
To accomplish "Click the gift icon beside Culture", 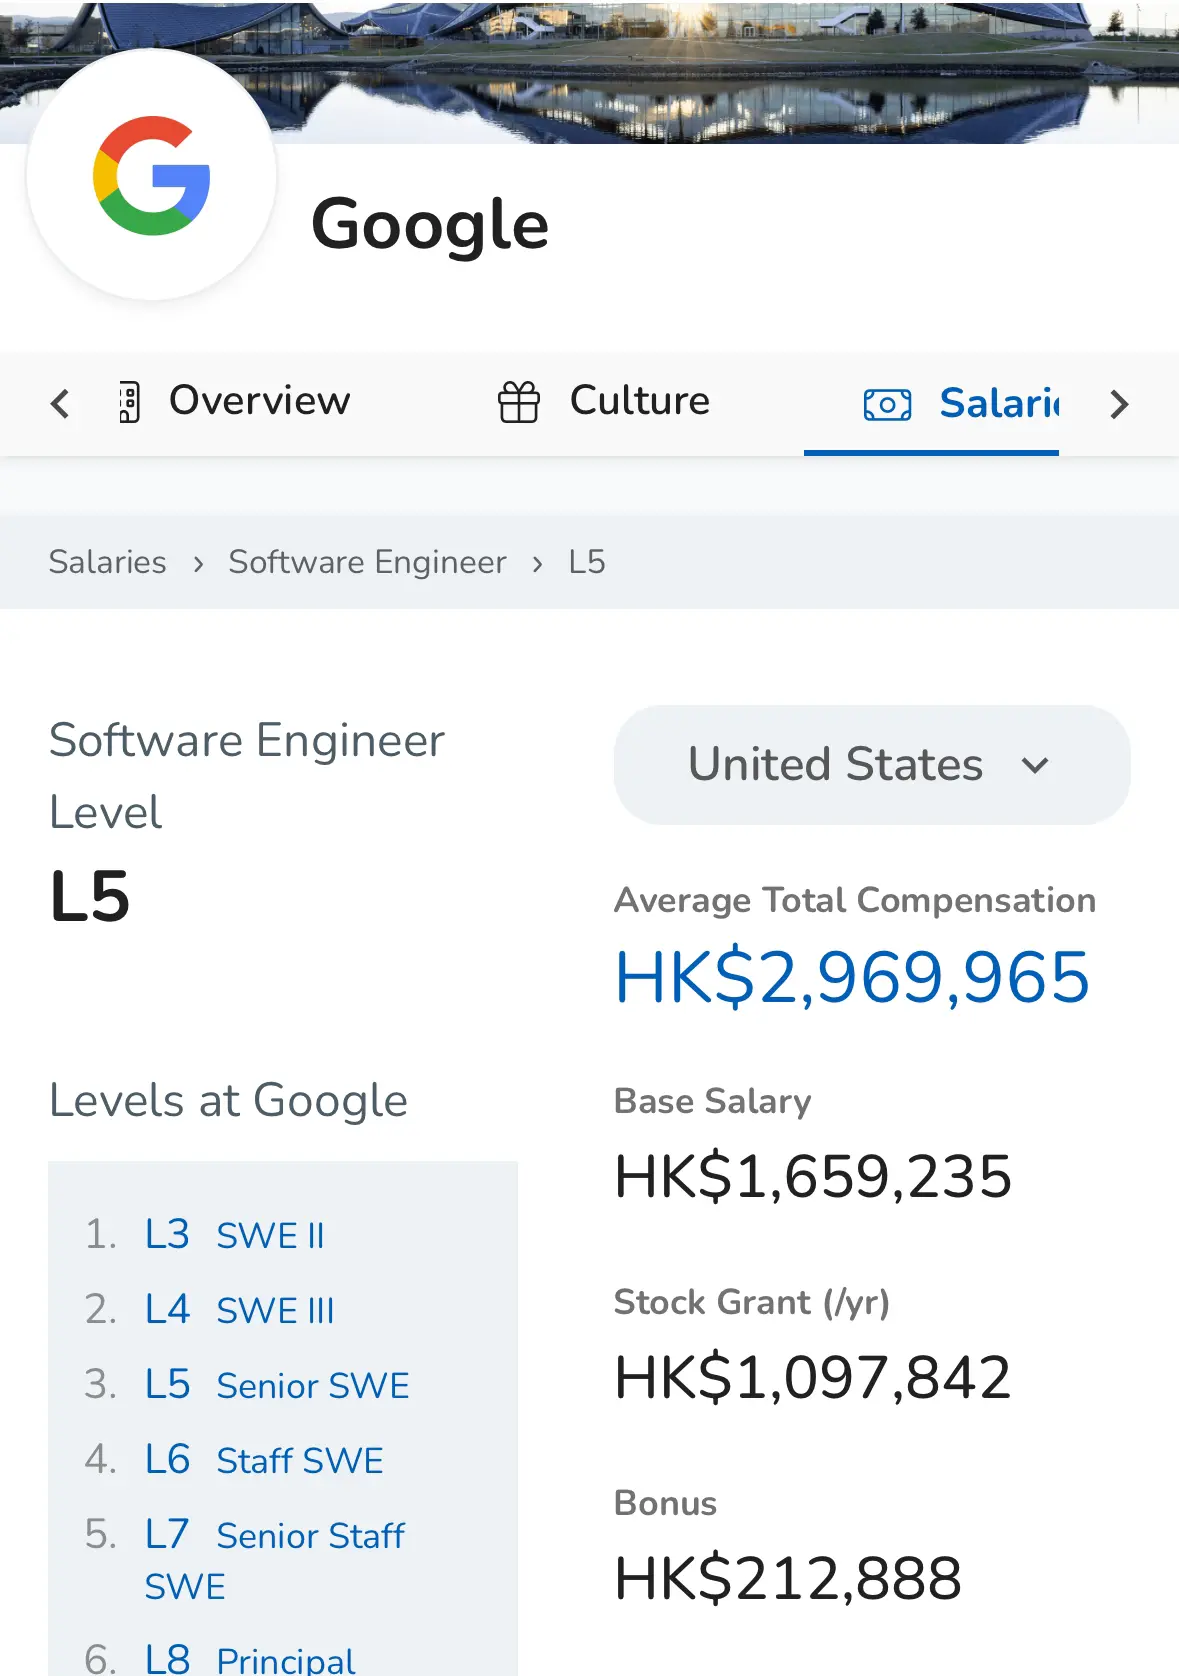I will (x=518, y=402).
